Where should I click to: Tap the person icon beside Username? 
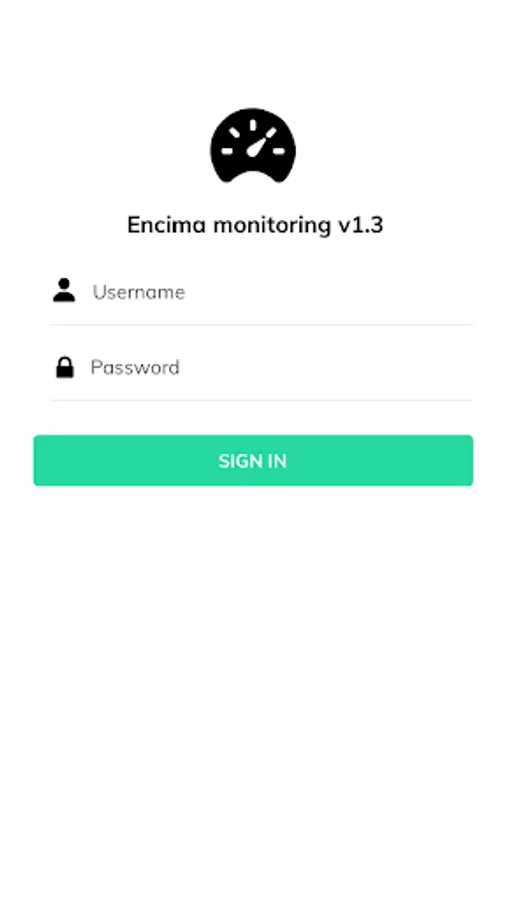pos(64,290)
